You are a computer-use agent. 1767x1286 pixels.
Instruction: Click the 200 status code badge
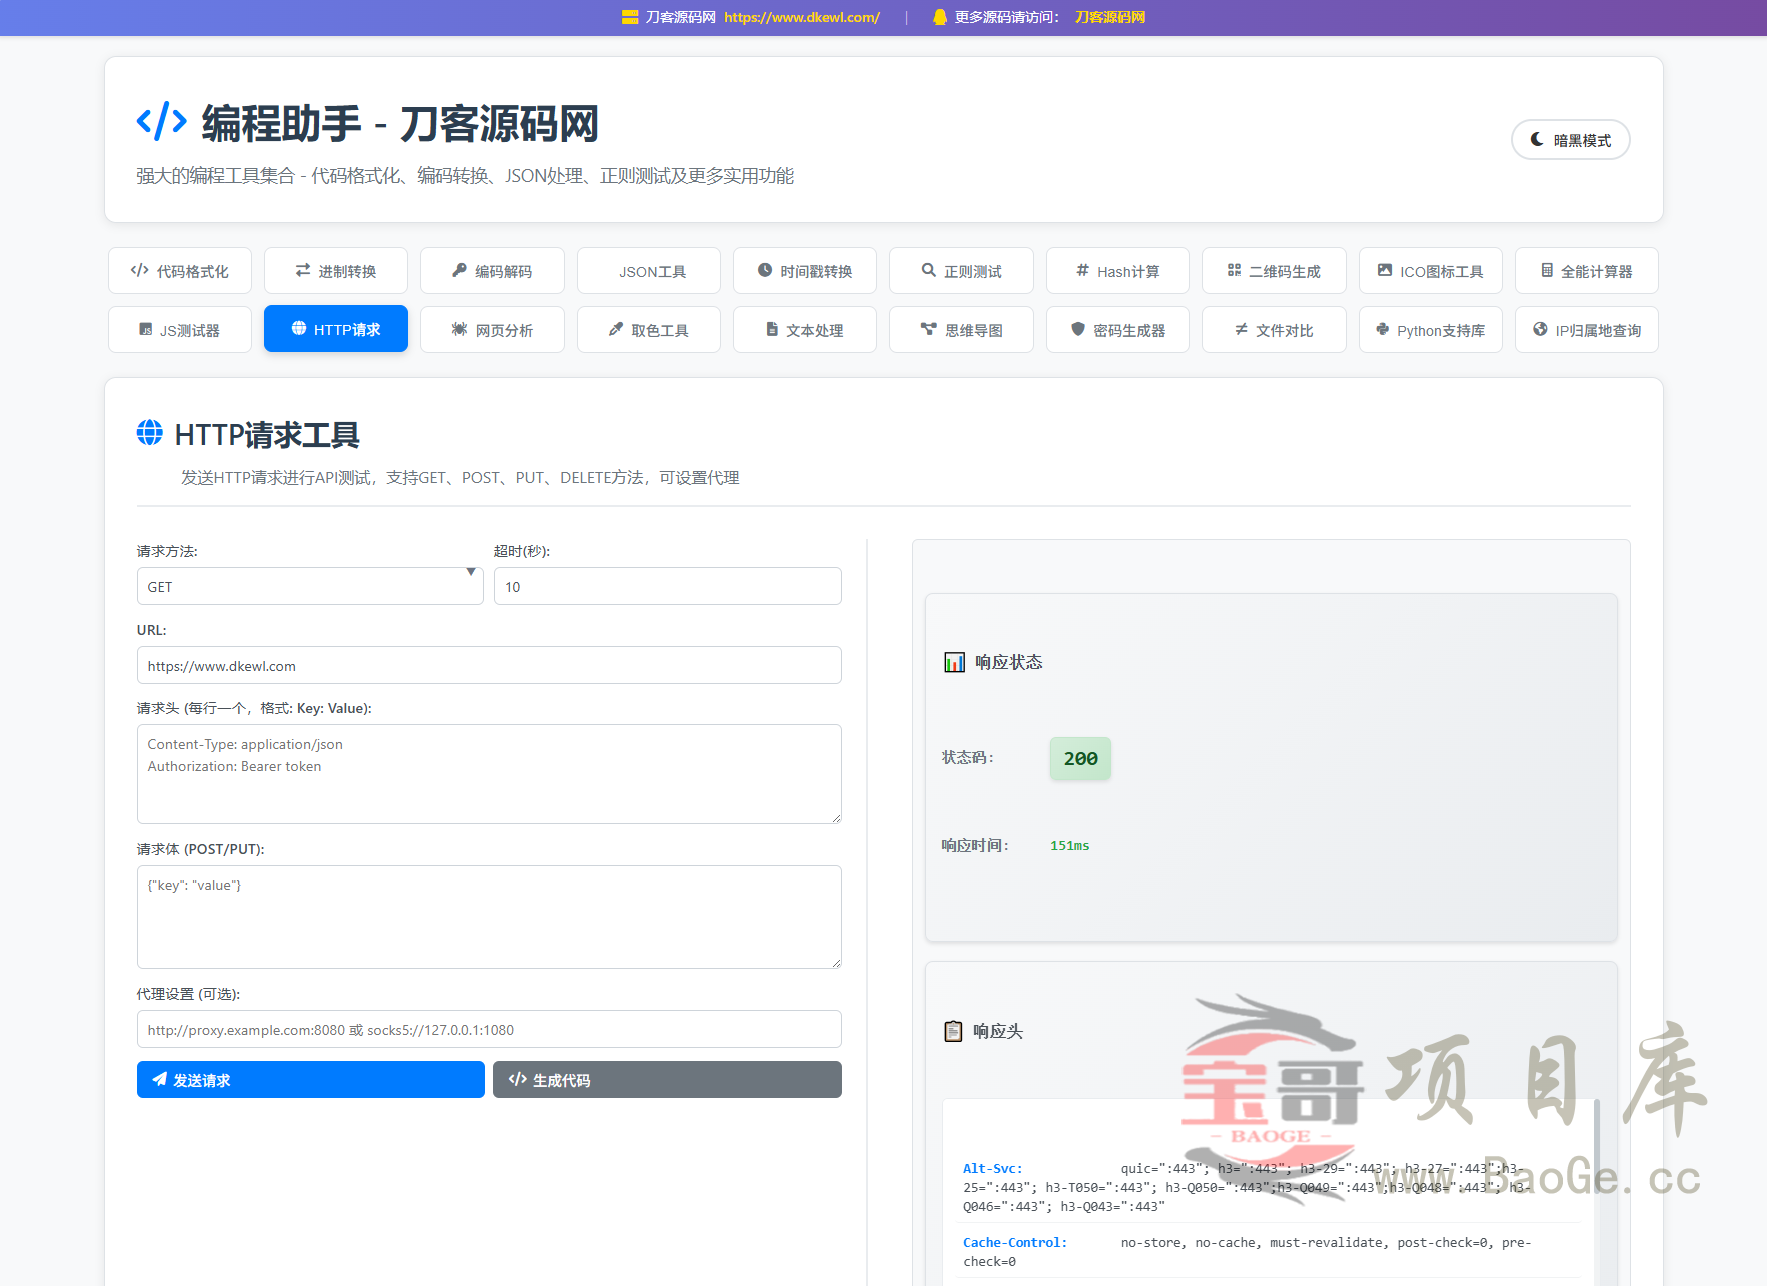pyautogui.click(x=1080, y=758)
